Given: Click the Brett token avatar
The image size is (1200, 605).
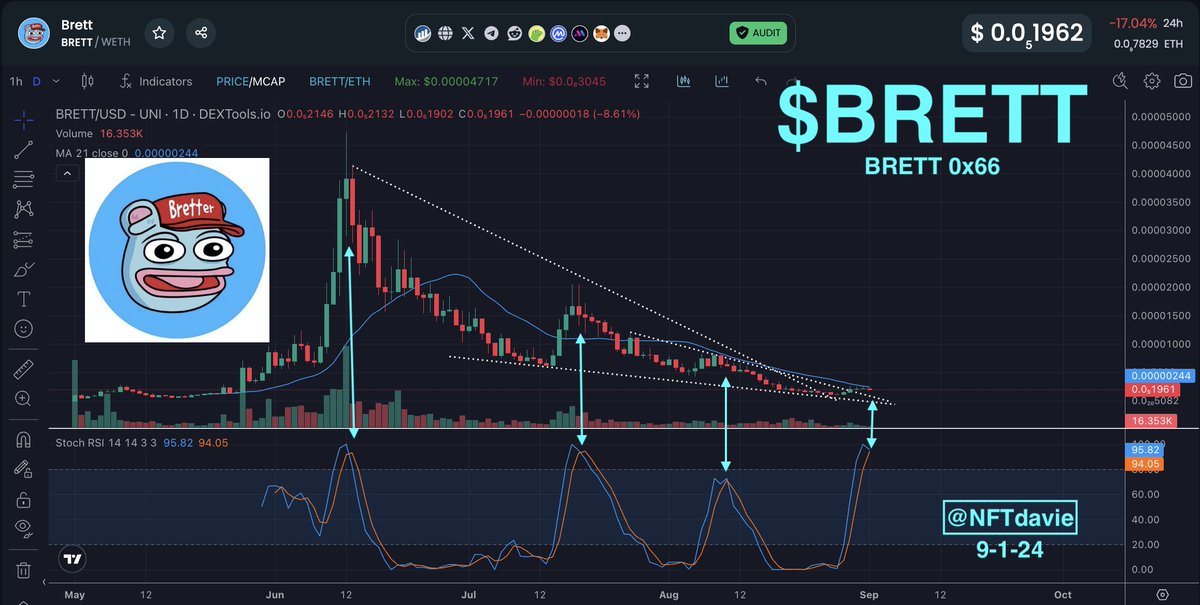Looking at the screenshot, I should (36, 33).
